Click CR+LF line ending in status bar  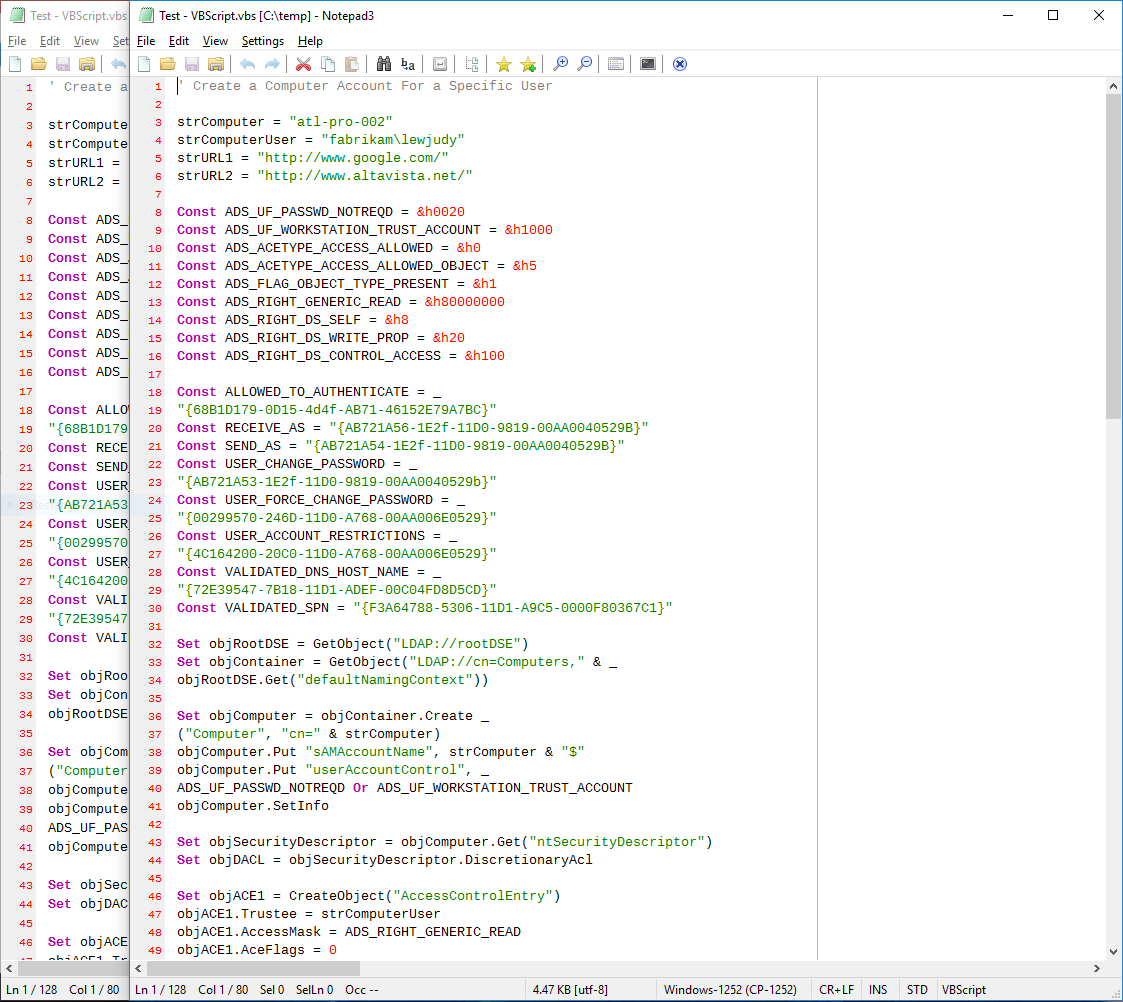pos(837,990)
